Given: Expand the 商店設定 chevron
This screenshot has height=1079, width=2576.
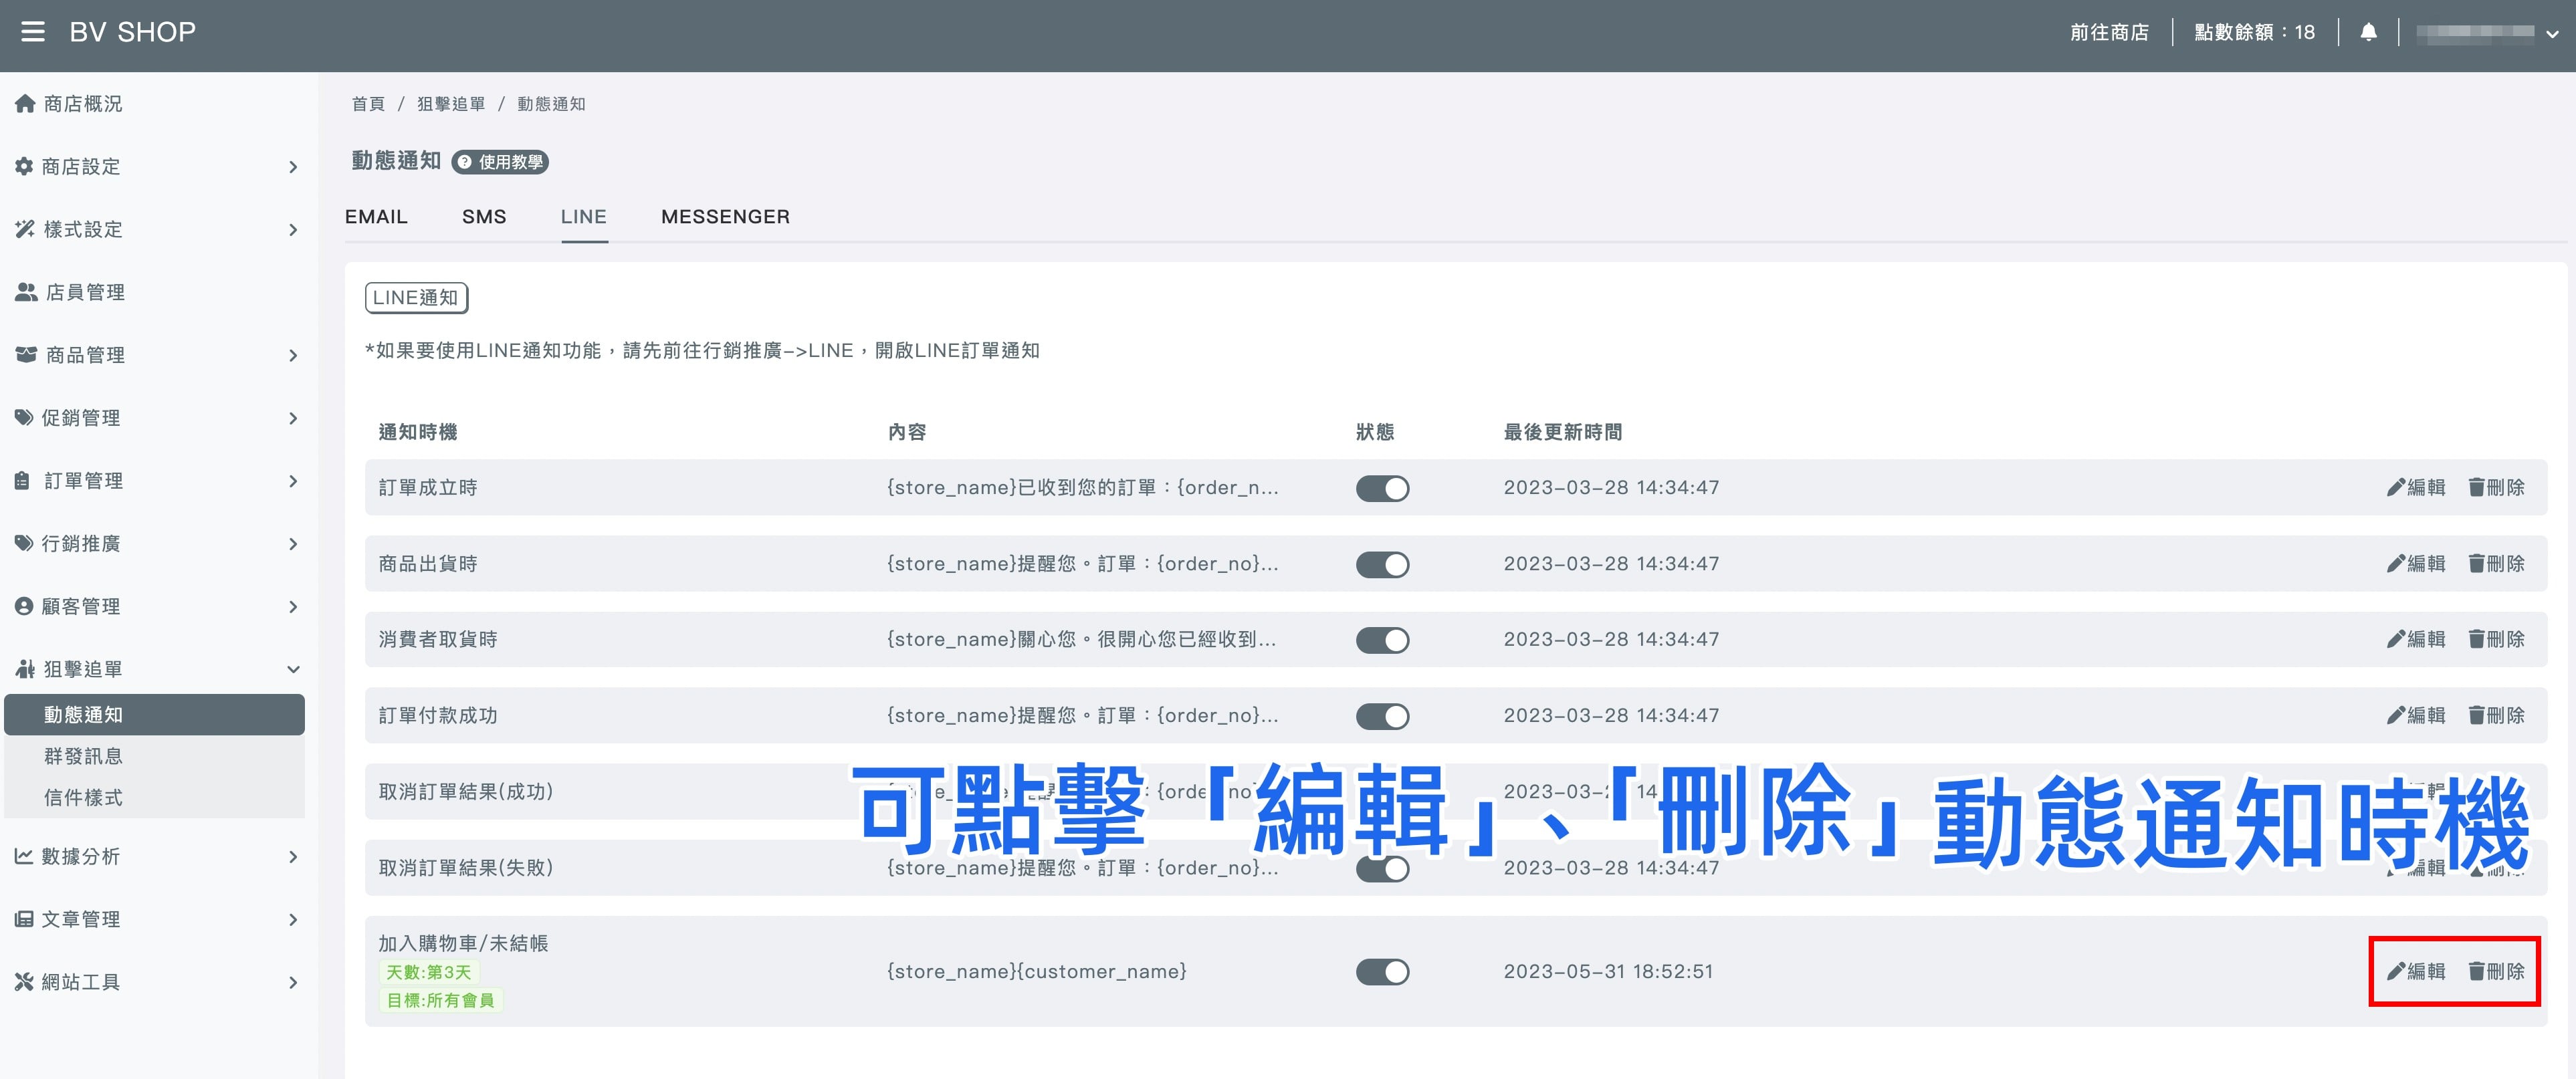Looking at the screenshot, I should coord(293,167).
